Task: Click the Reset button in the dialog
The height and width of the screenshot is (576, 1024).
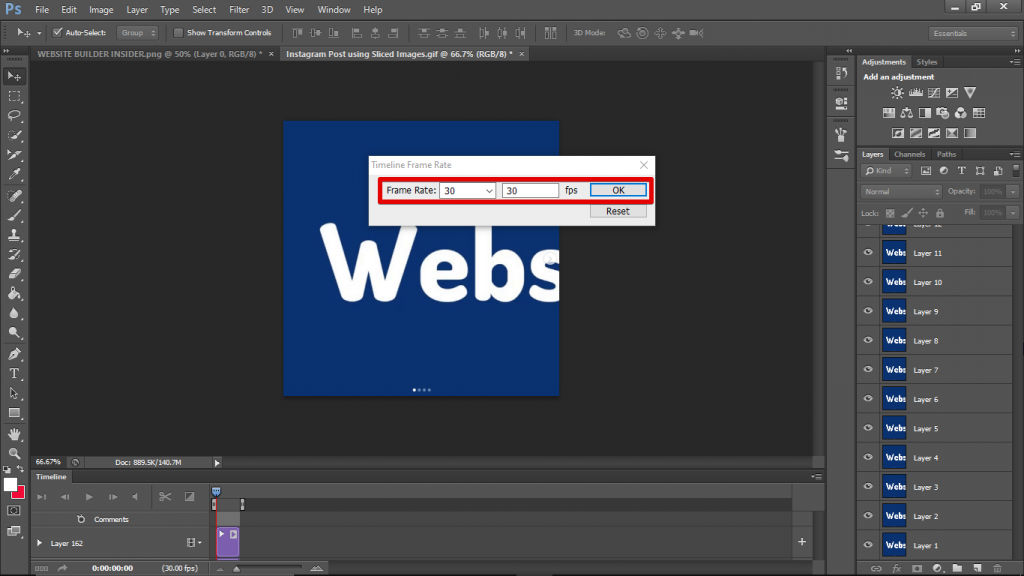Action: click(x=617, y=211)
